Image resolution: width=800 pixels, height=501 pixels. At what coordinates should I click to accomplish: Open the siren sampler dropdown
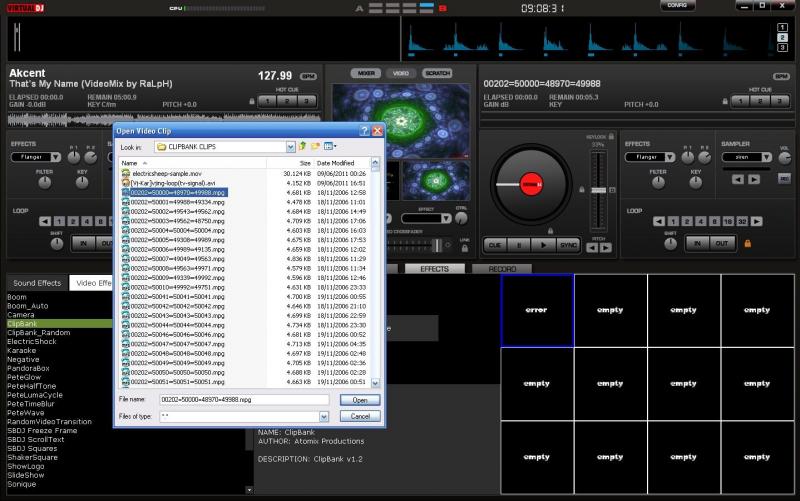(766, 157)
